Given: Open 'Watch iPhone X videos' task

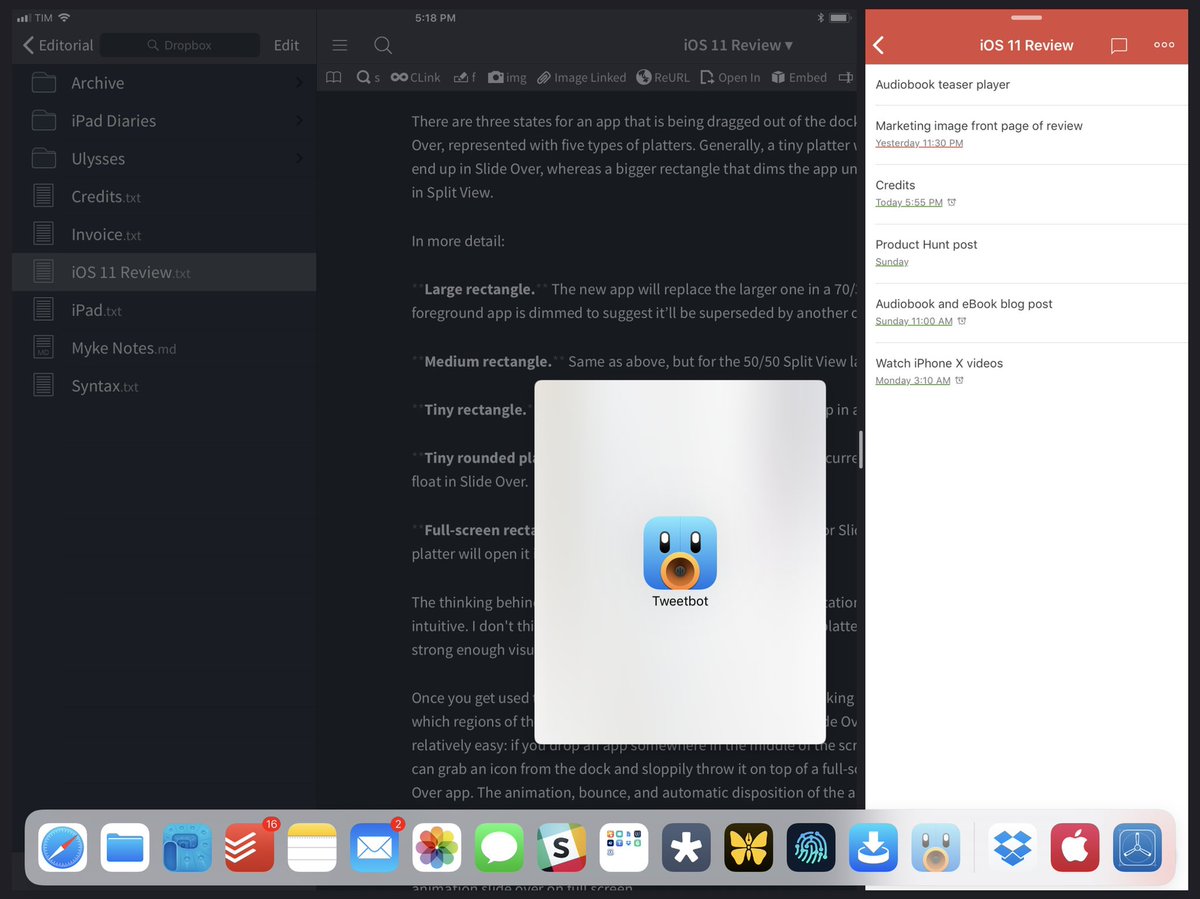Looking at the screenshot, I should (1027, 372).
